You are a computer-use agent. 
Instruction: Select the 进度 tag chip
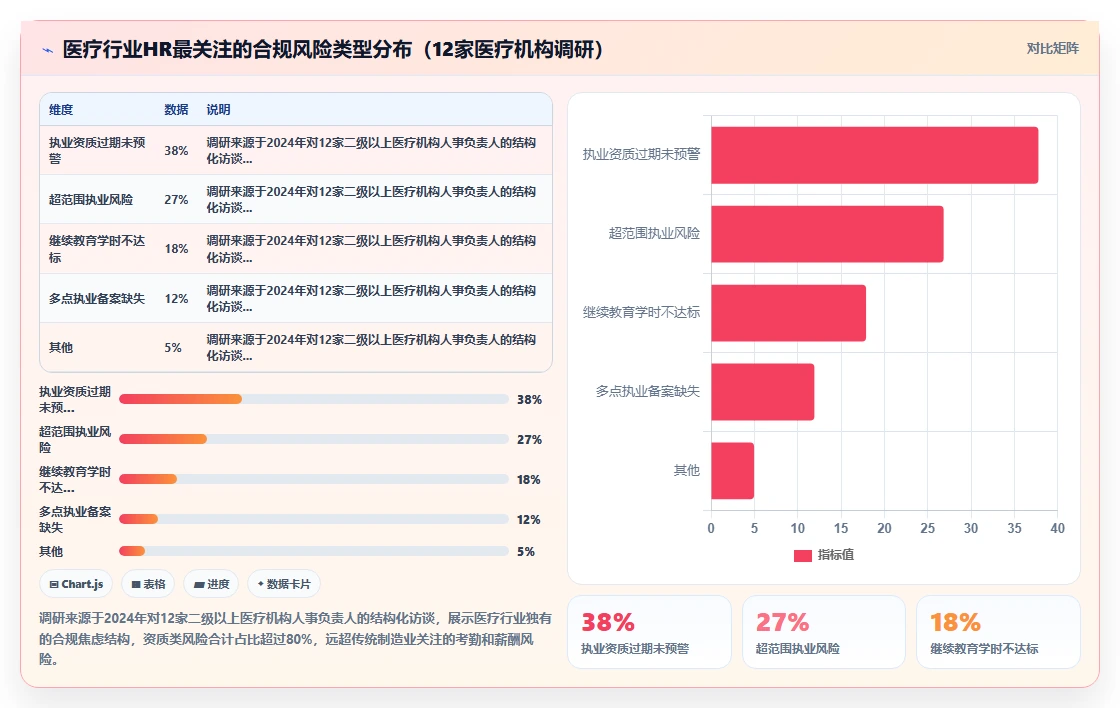(x=211, y=584)
